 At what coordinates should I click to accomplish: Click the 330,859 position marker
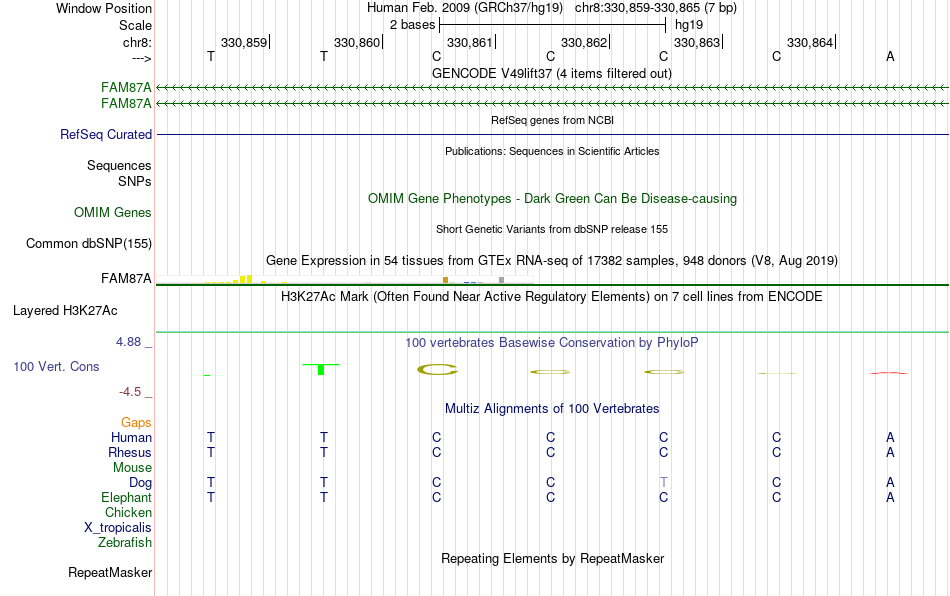click(244, 42)
